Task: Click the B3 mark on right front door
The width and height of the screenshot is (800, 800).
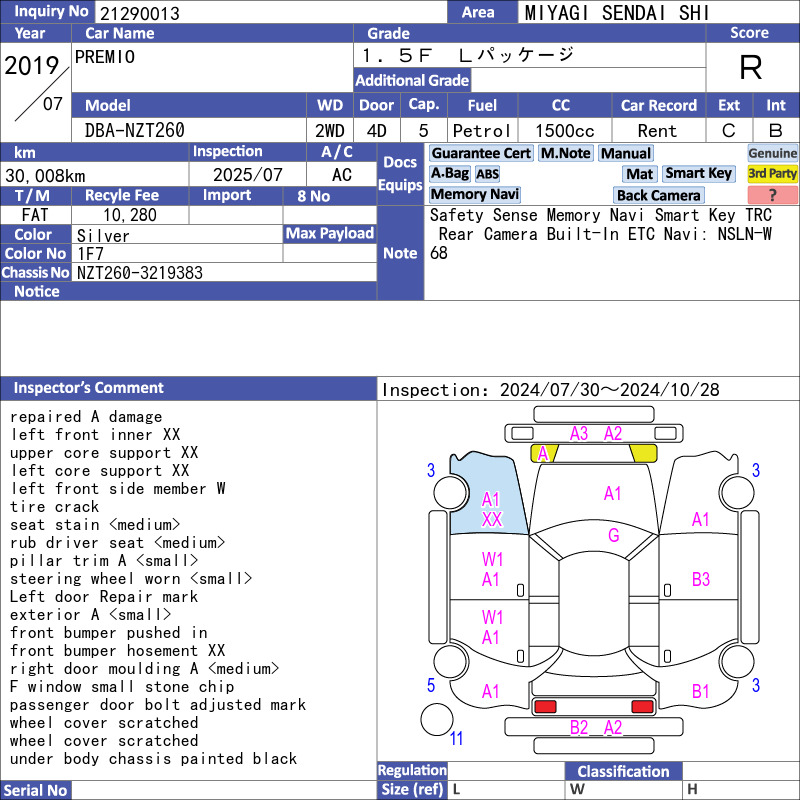Action: 701,579
